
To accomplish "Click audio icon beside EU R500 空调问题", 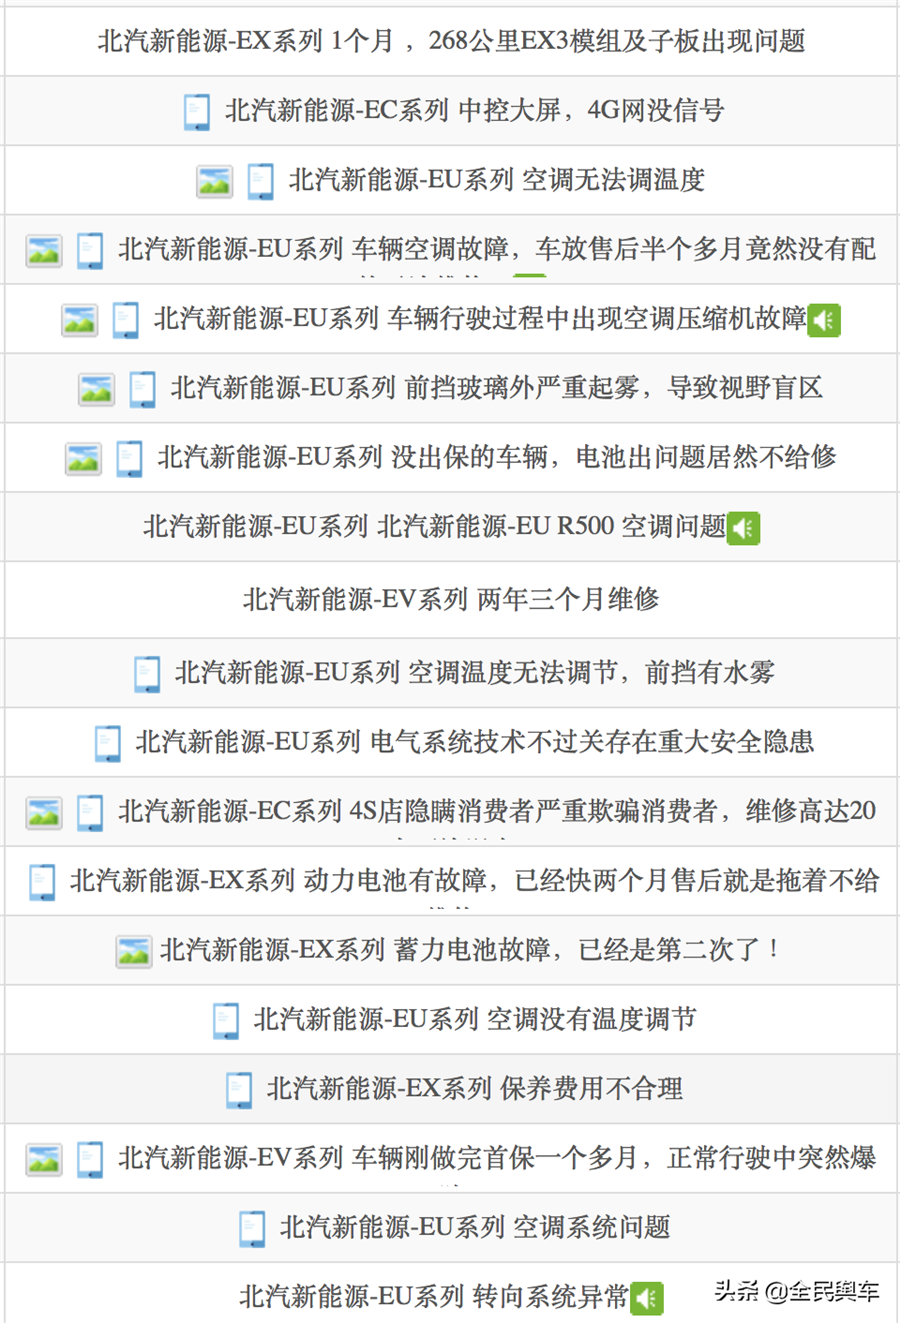I will pyautogui.click(x=743, y=528).
